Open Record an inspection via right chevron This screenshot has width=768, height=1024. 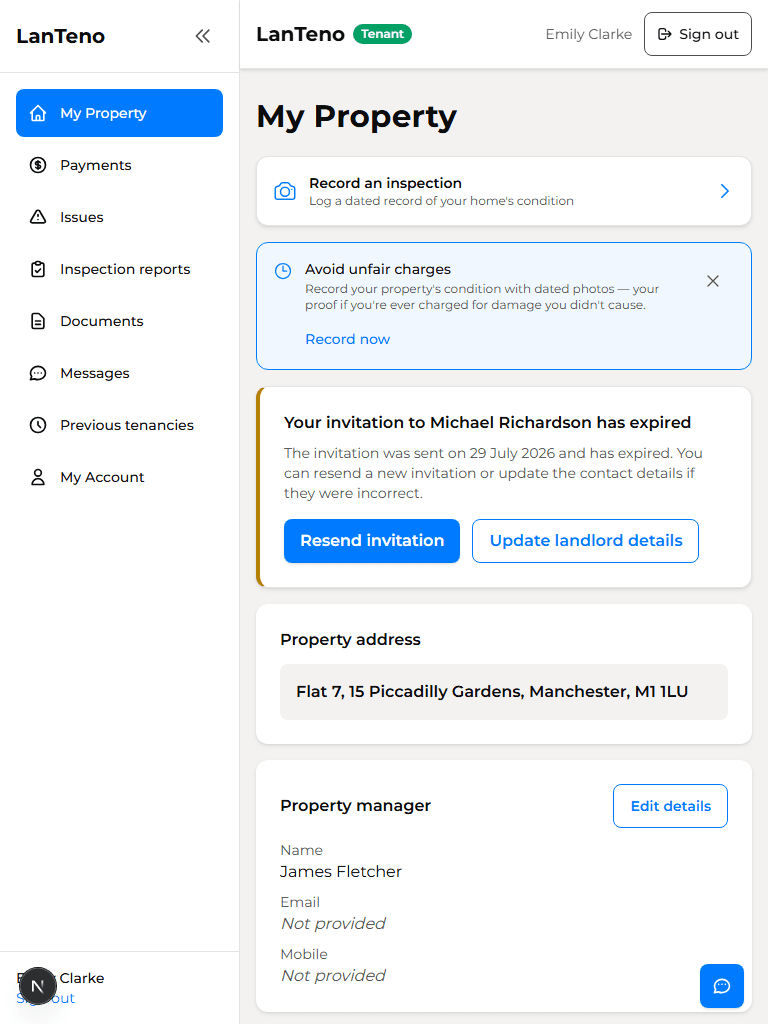tap(724, 191)
